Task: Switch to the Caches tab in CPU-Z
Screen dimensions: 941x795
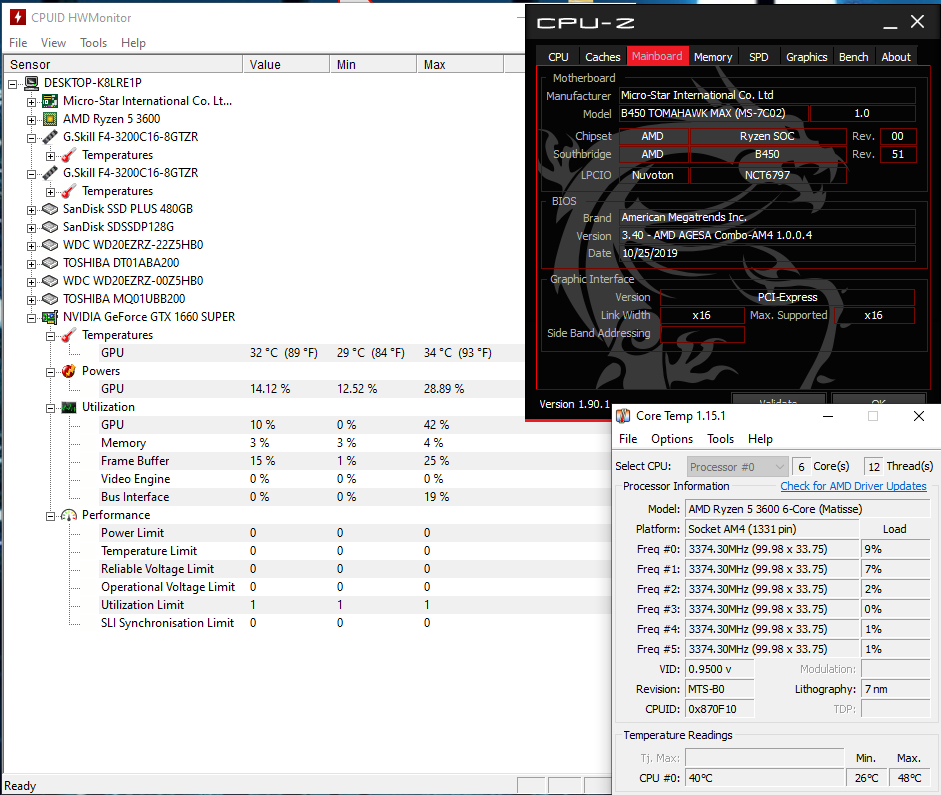Action: click(603, 56)
